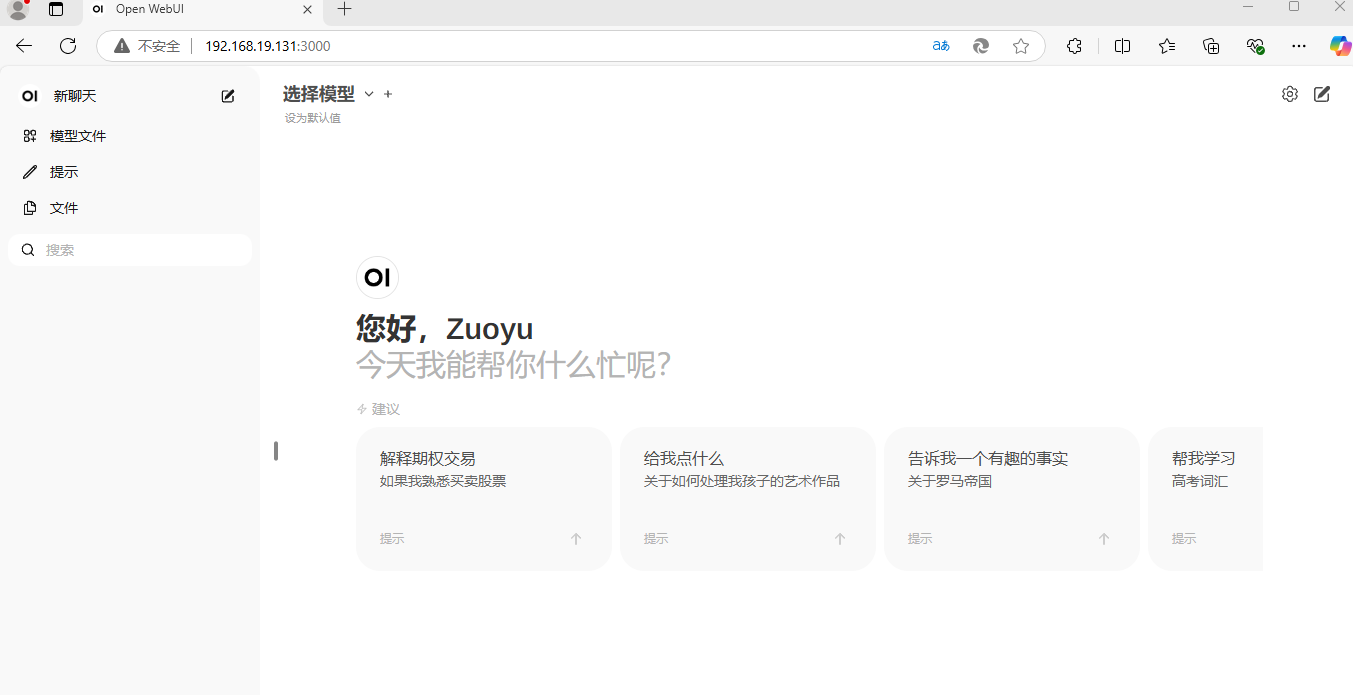1353x695 pixels.
Task: Click the sidebar collapse handle
Action: (x=276, y=451)
